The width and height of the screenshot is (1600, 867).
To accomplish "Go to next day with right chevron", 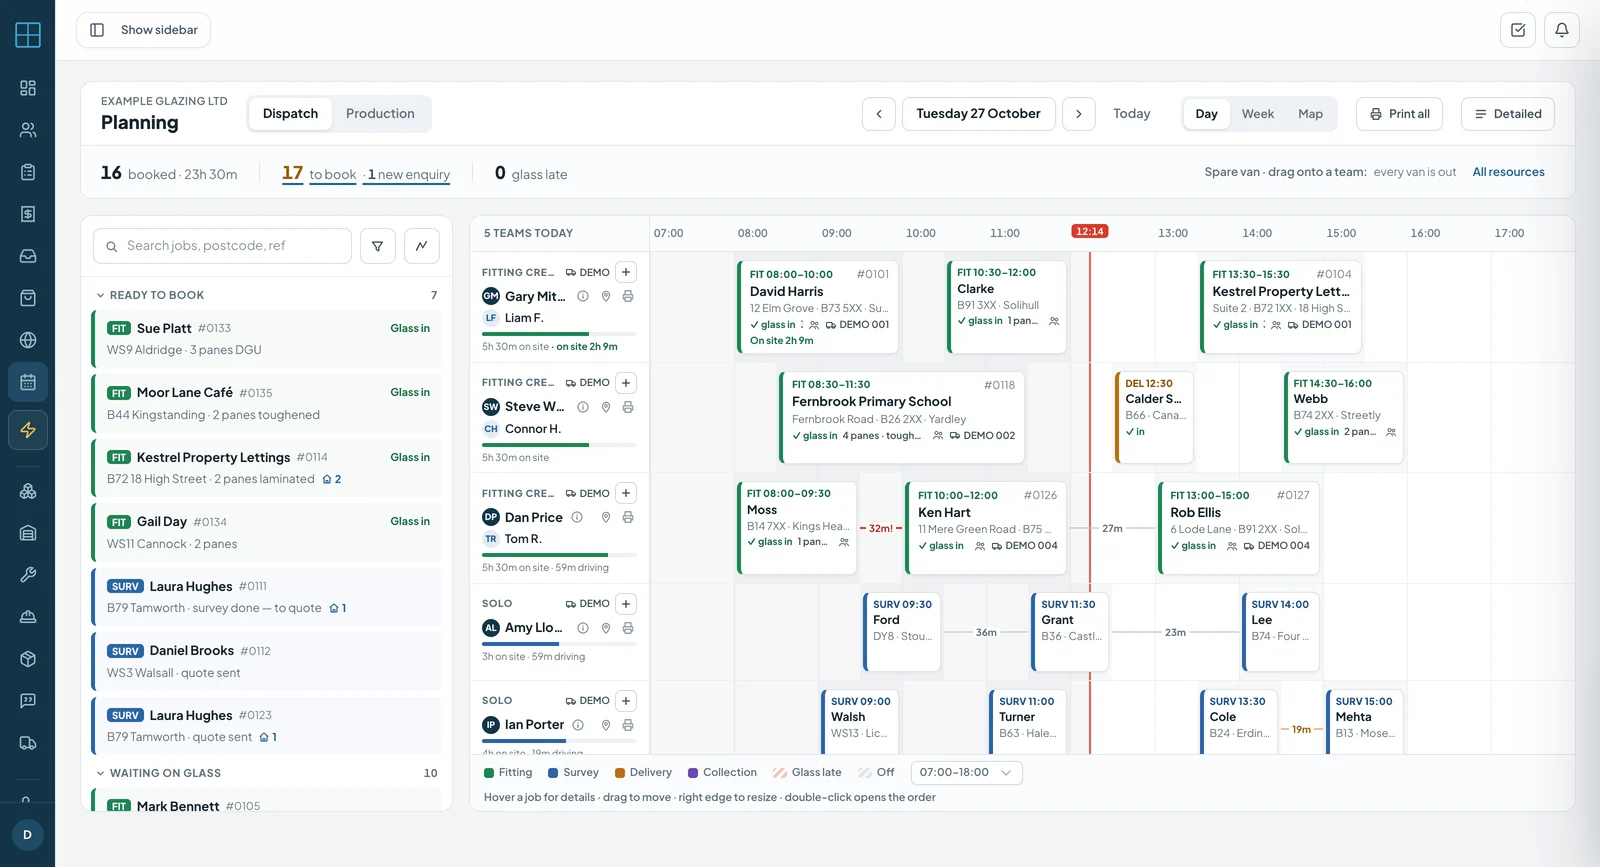I will tap(1079, 114).
